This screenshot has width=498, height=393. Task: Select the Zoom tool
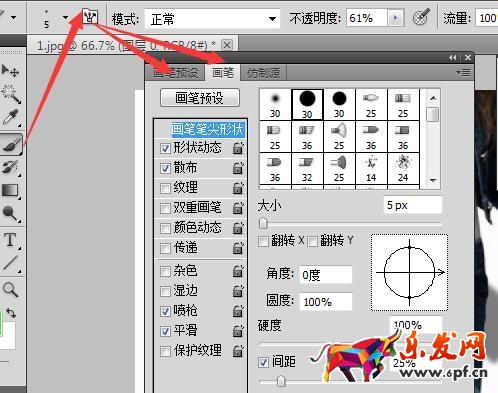(10, 289)
